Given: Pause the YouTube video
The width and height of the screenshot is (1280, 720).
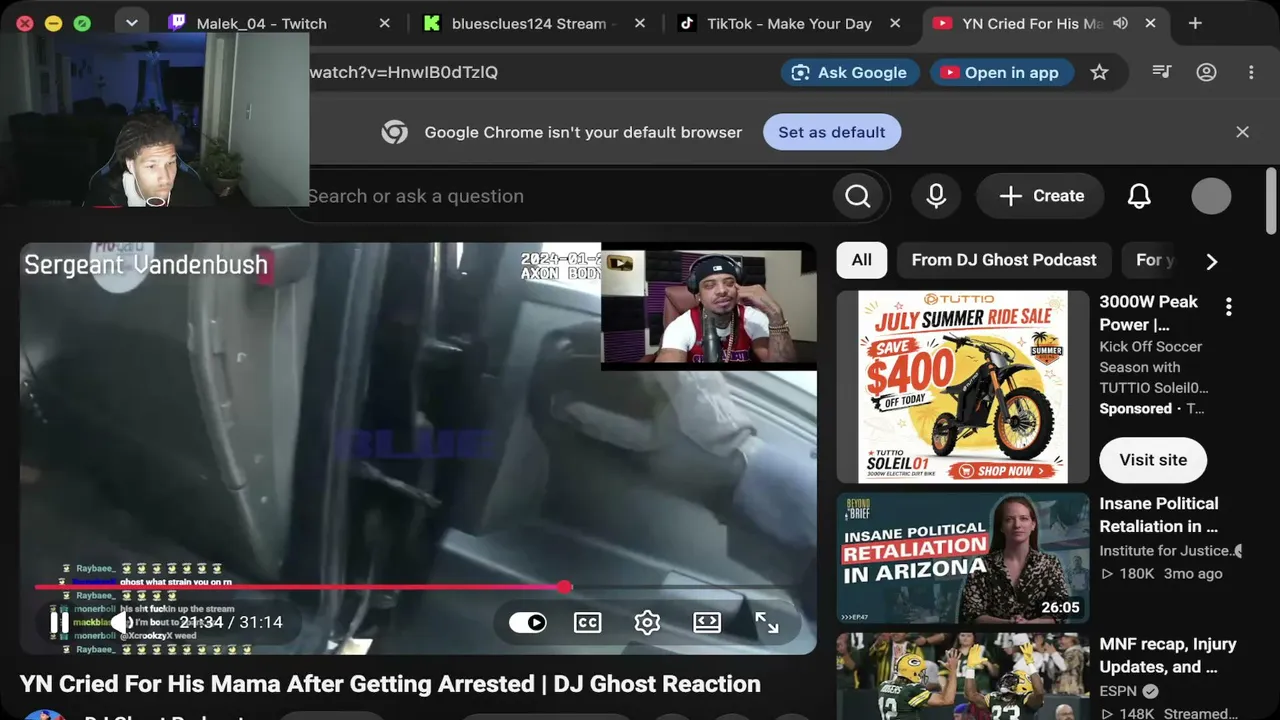Looking at the screenshot, I should tap(60, 622).
